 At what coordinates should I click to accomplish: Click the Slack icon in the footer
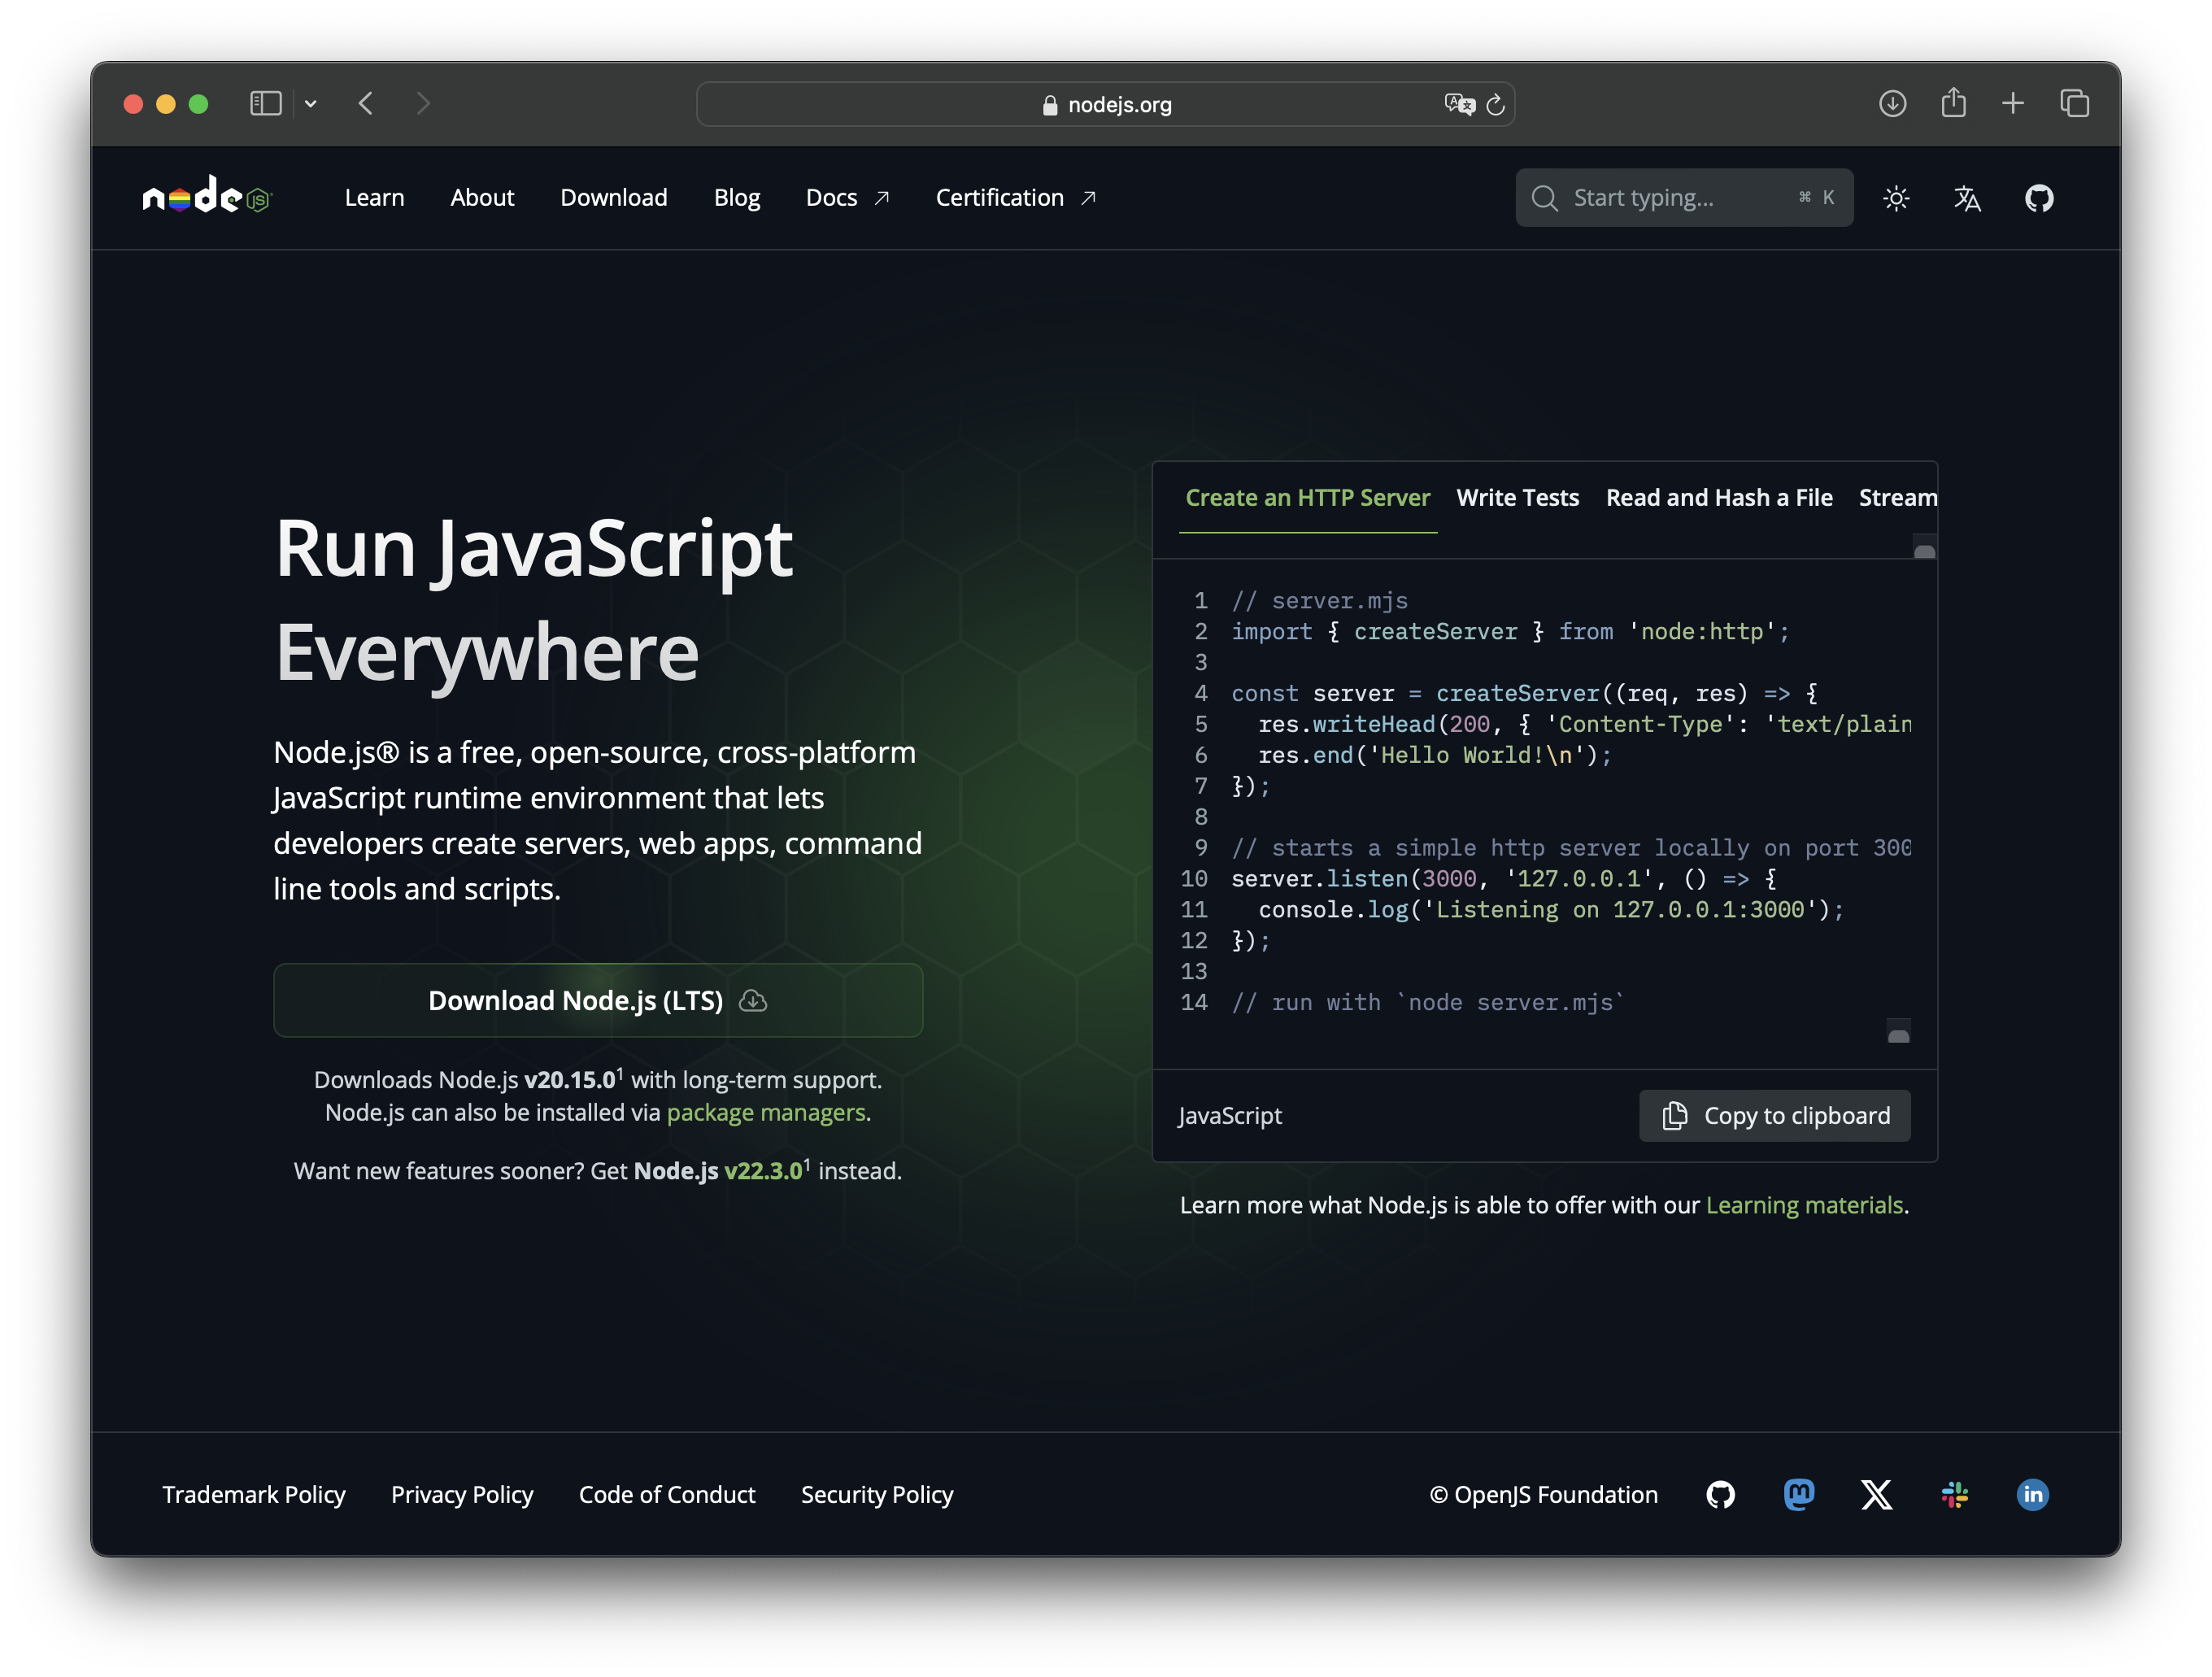(x=1954, y=1494)
